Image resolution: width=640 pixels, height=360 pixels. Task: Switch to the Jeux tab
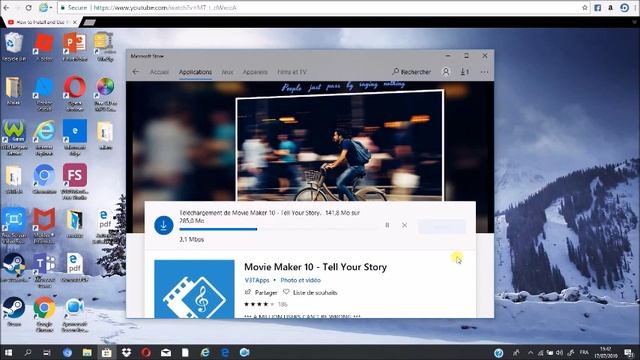pos(227,72)
